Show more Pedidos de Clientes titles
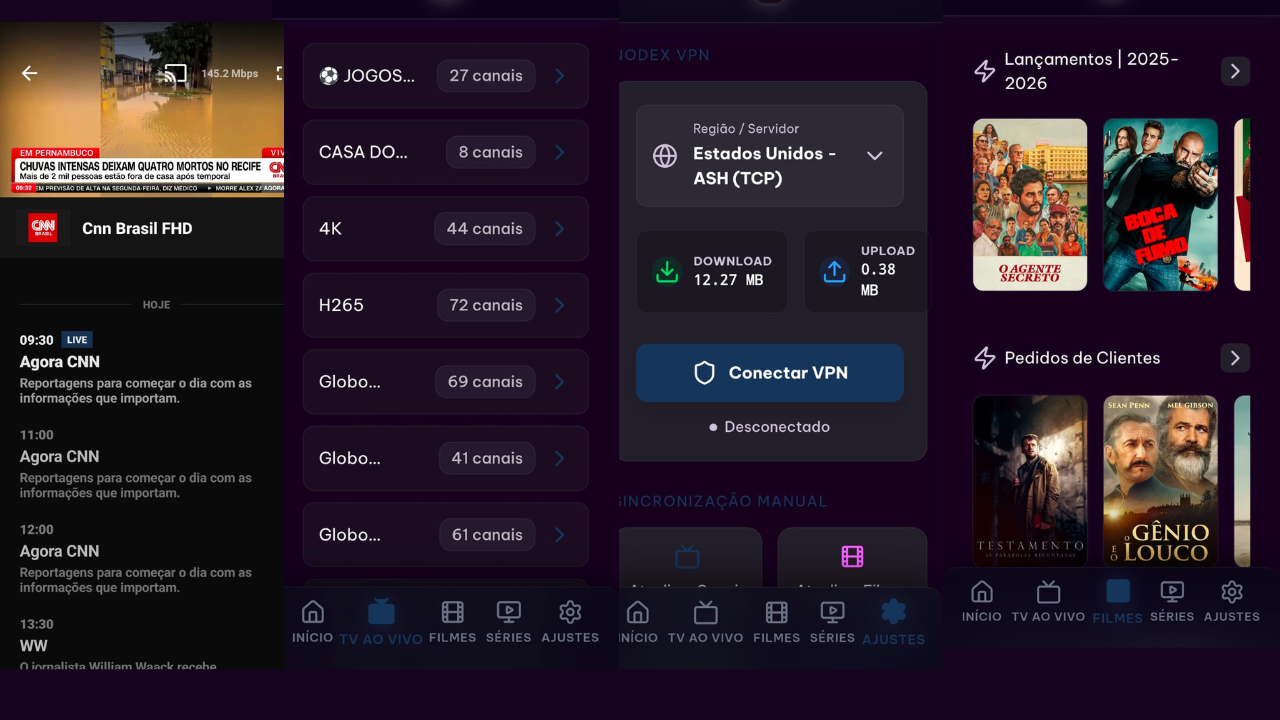 tap(1235, 358)
